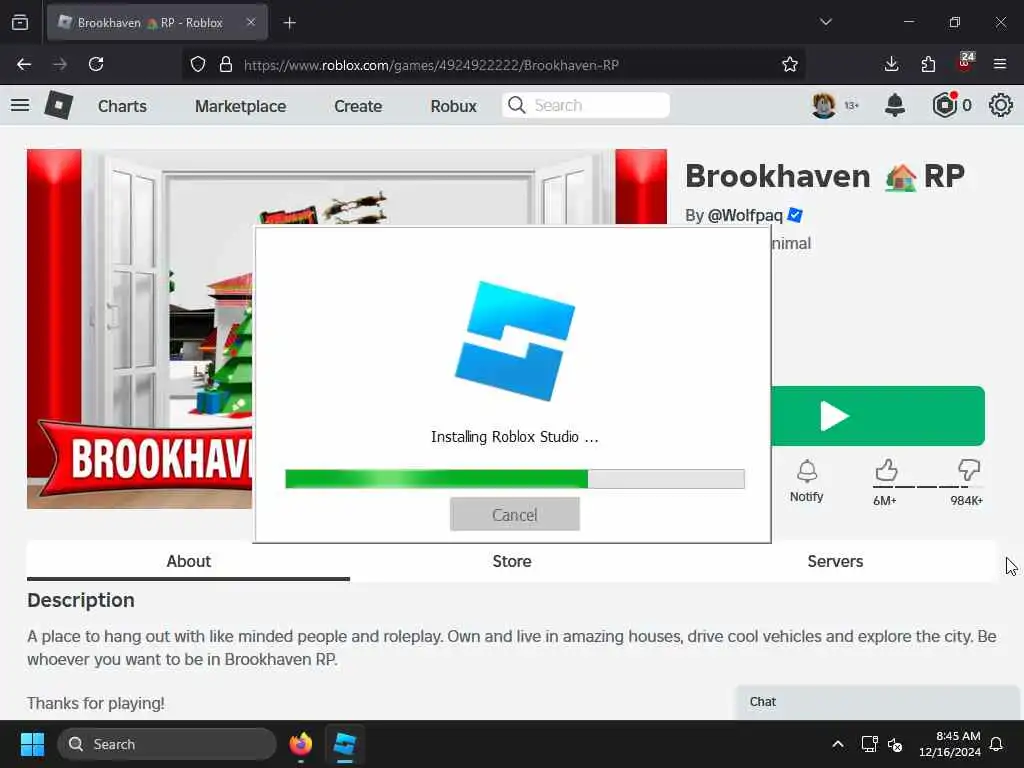Switch to the Store tab

pyautogui.click(x=512, y=561)
